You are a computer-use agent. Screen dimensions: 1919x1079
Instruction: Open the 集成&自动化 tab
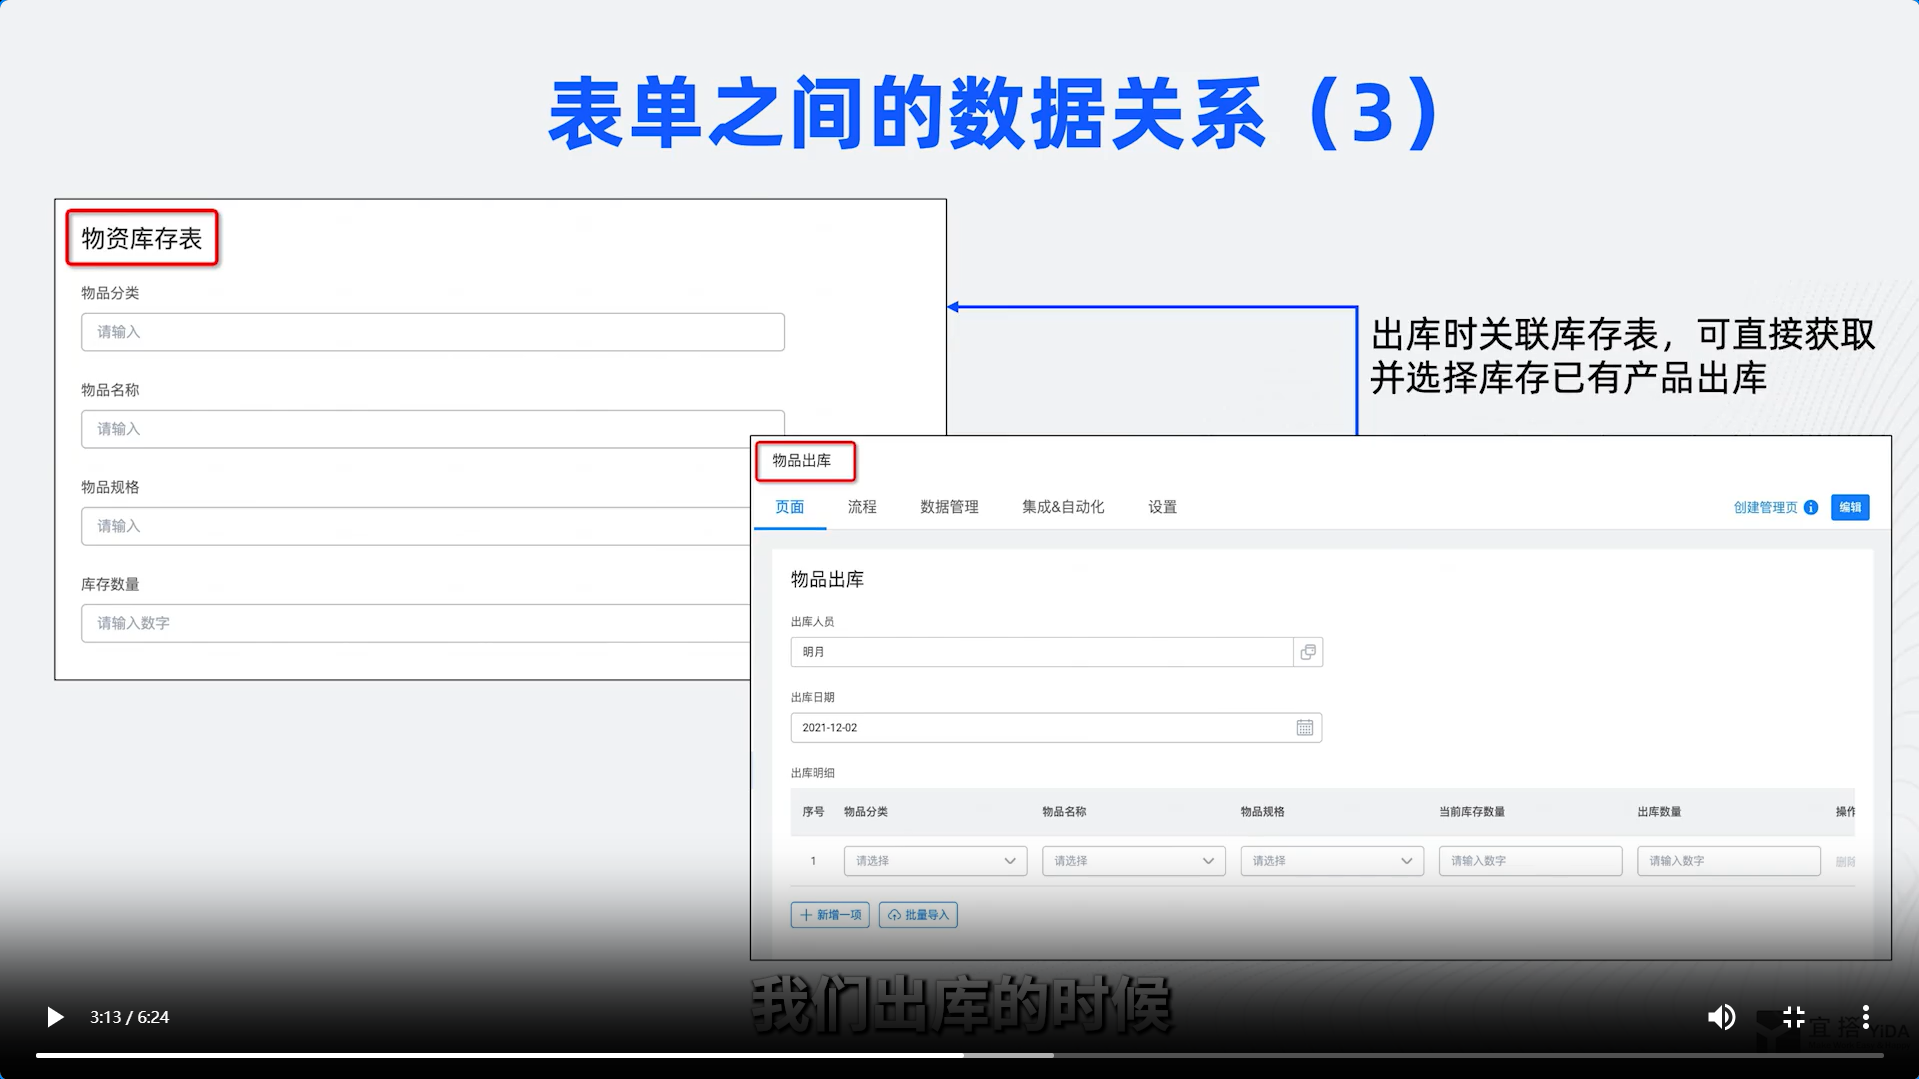(x=1063, y=507)
